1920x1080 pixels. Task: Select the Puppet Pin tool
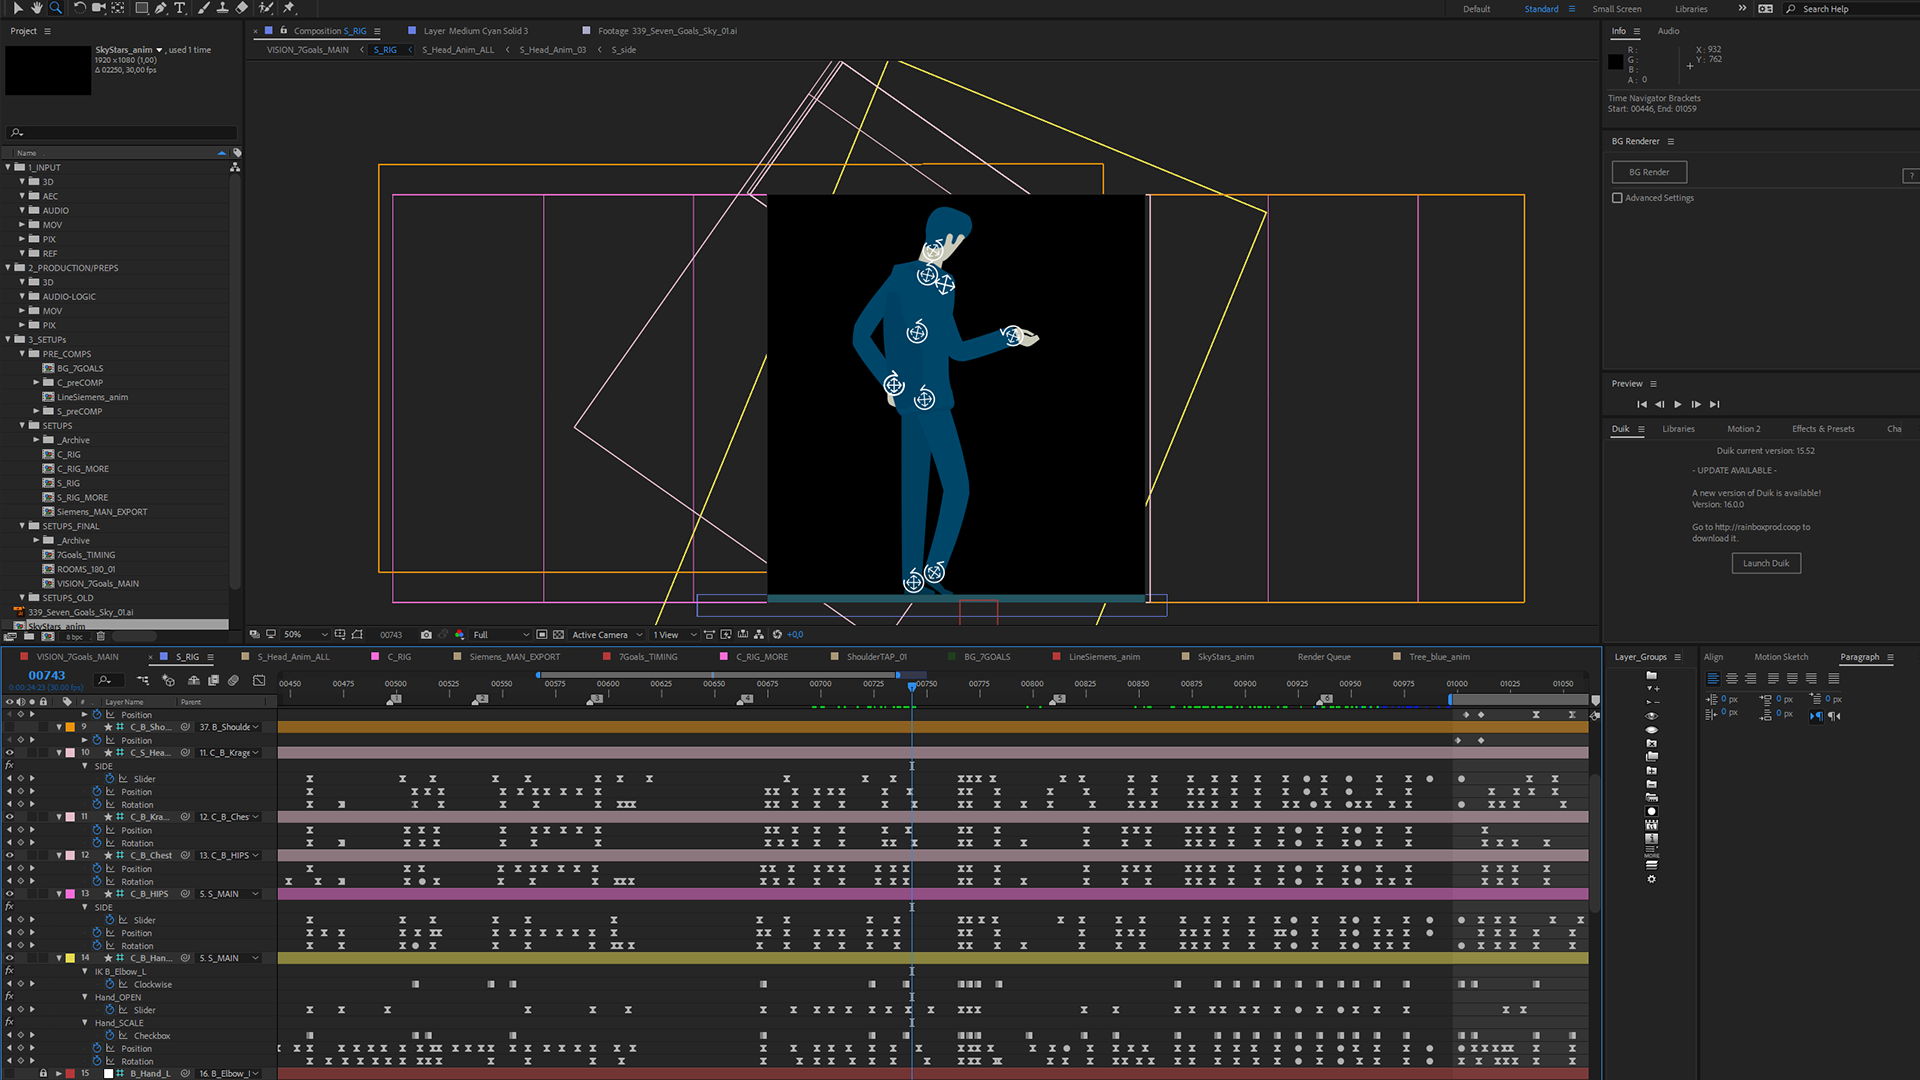(289, 8)
